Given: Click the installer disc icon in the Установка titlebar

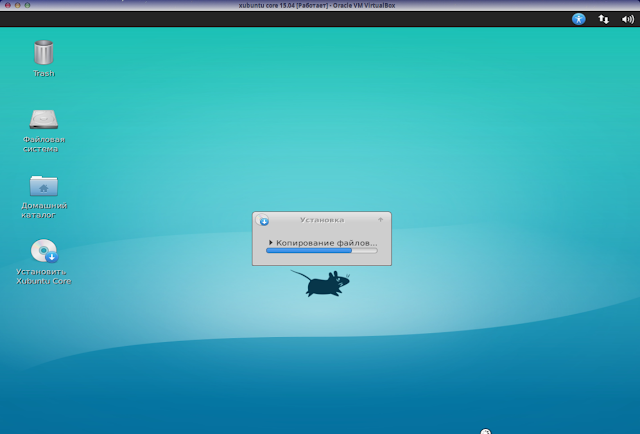Looking at the screenshot, I should coord(262,220).
